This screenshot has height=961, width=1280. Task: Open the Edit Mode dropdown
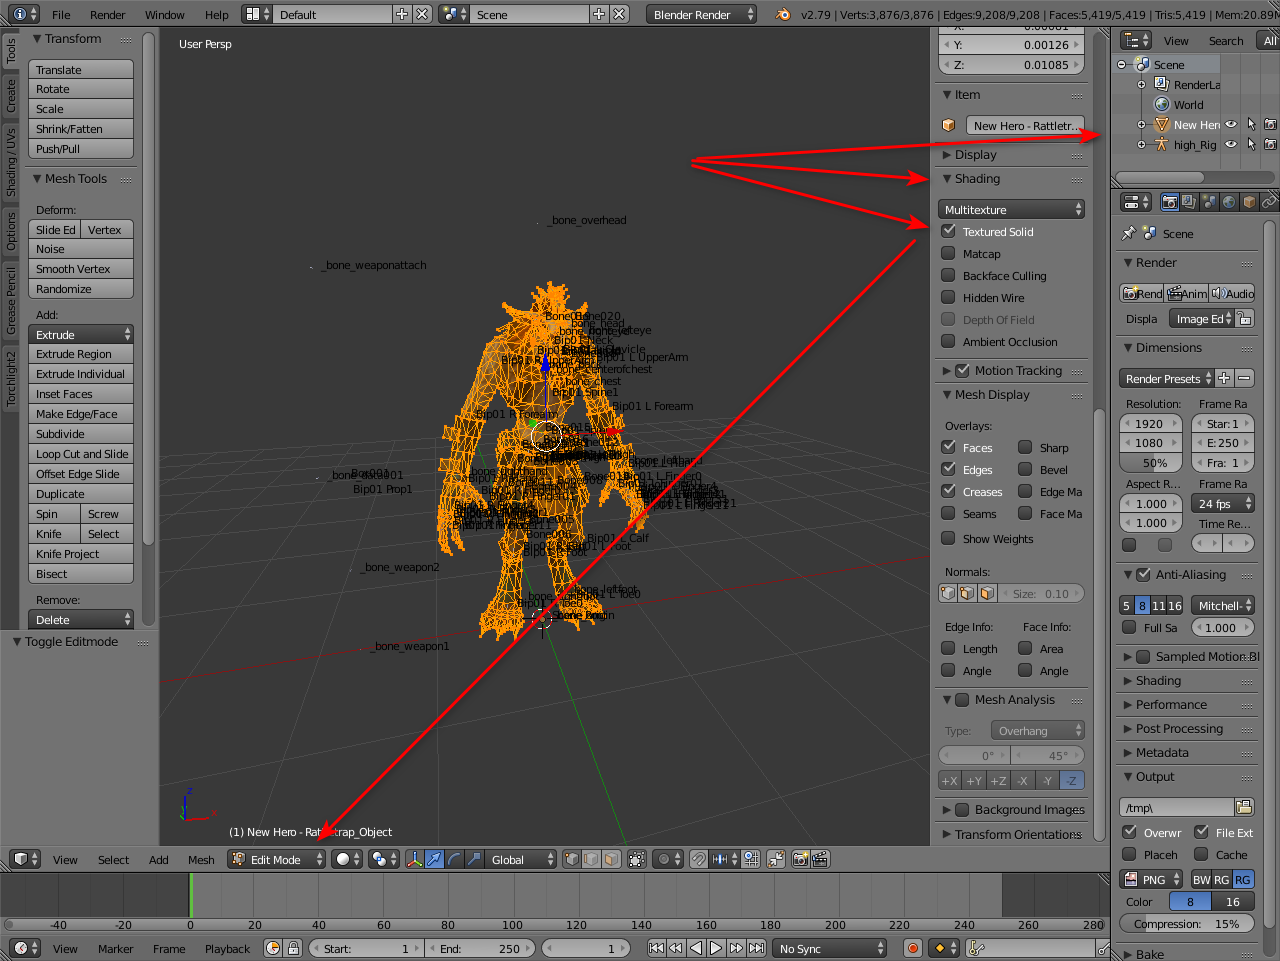[277, 859]
